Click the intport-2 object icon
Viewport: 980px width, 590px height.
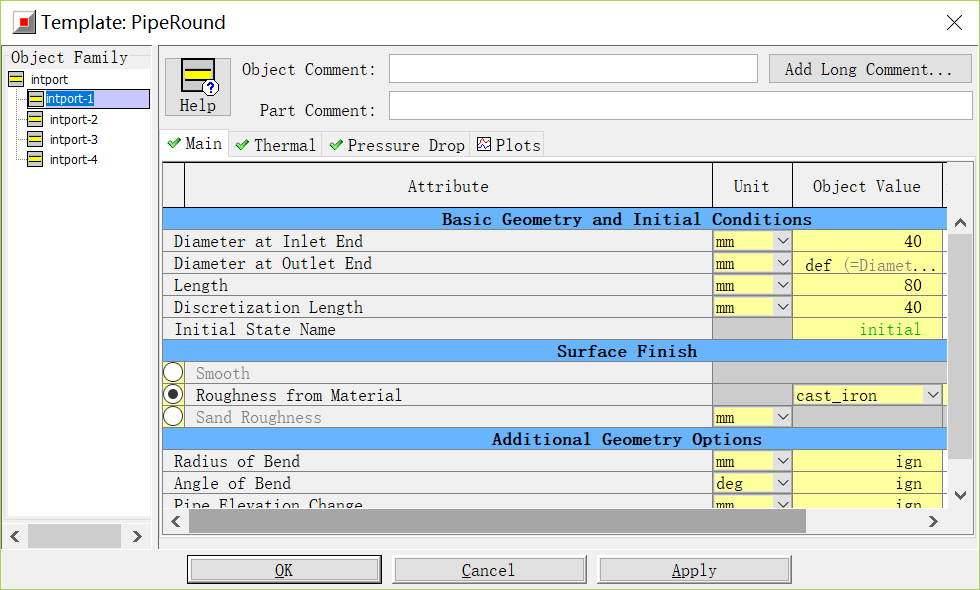click(35, 119)
